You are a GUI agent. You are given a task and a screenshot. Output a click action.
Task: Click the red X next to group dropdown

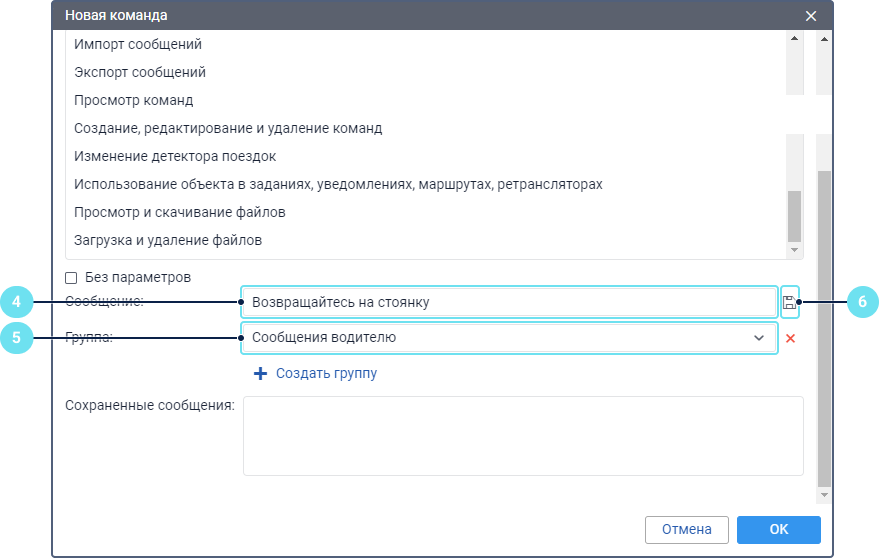tap(790, 339)
